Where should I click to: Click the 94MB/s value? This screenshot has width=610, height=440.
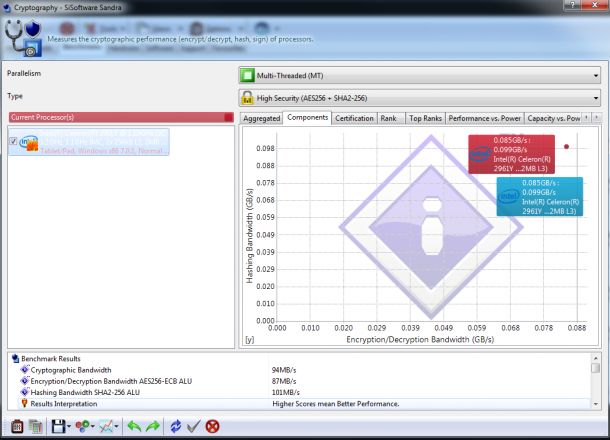(284, 370)
